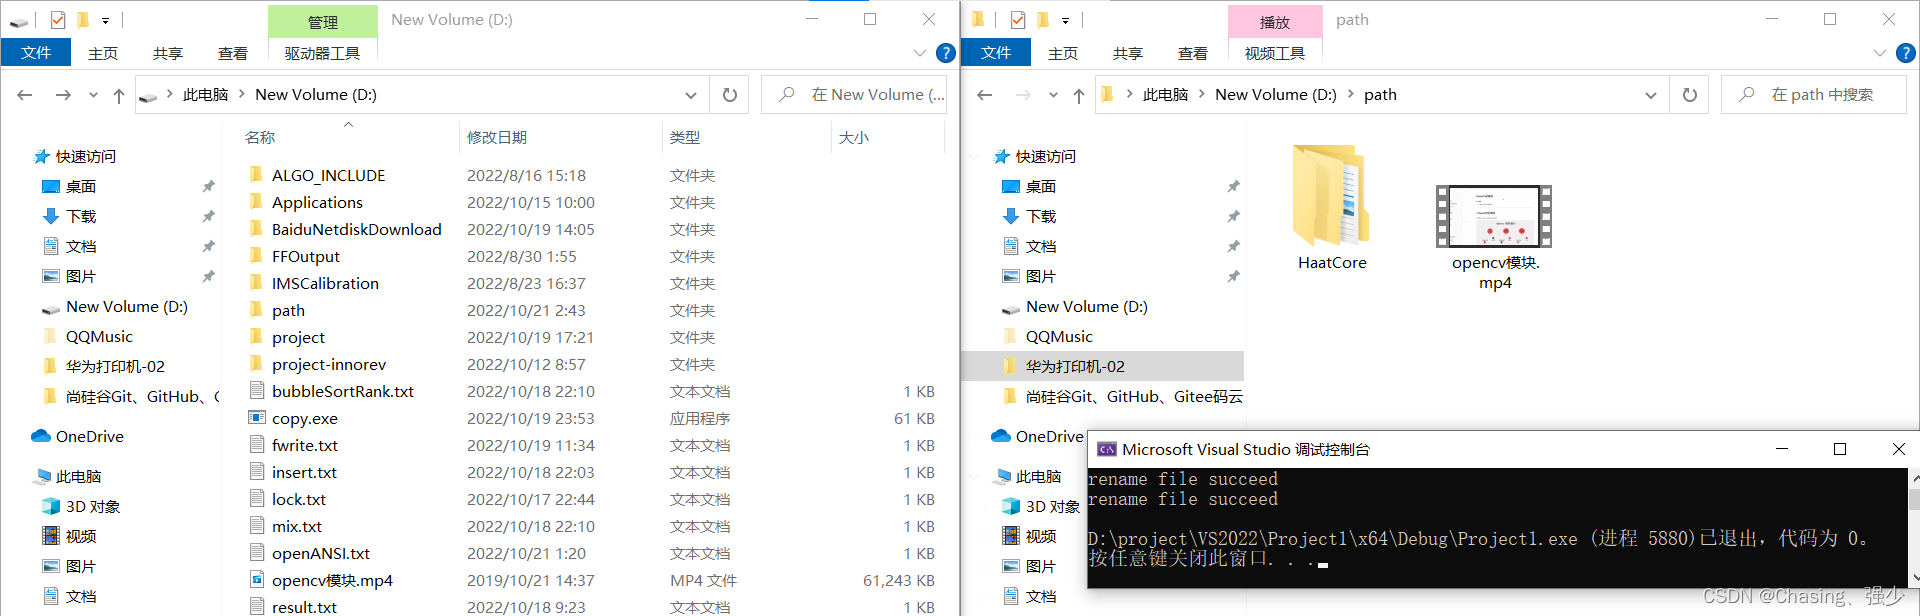Open 视频 in left window sidebar
The width and height of the screenshot is (1920, 616).
coord(81,537)
